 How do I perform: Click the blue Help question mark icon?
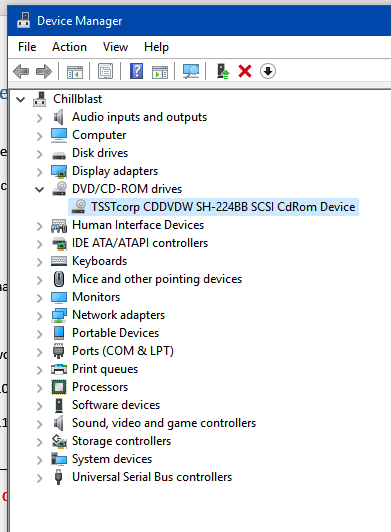coord(136,71)
